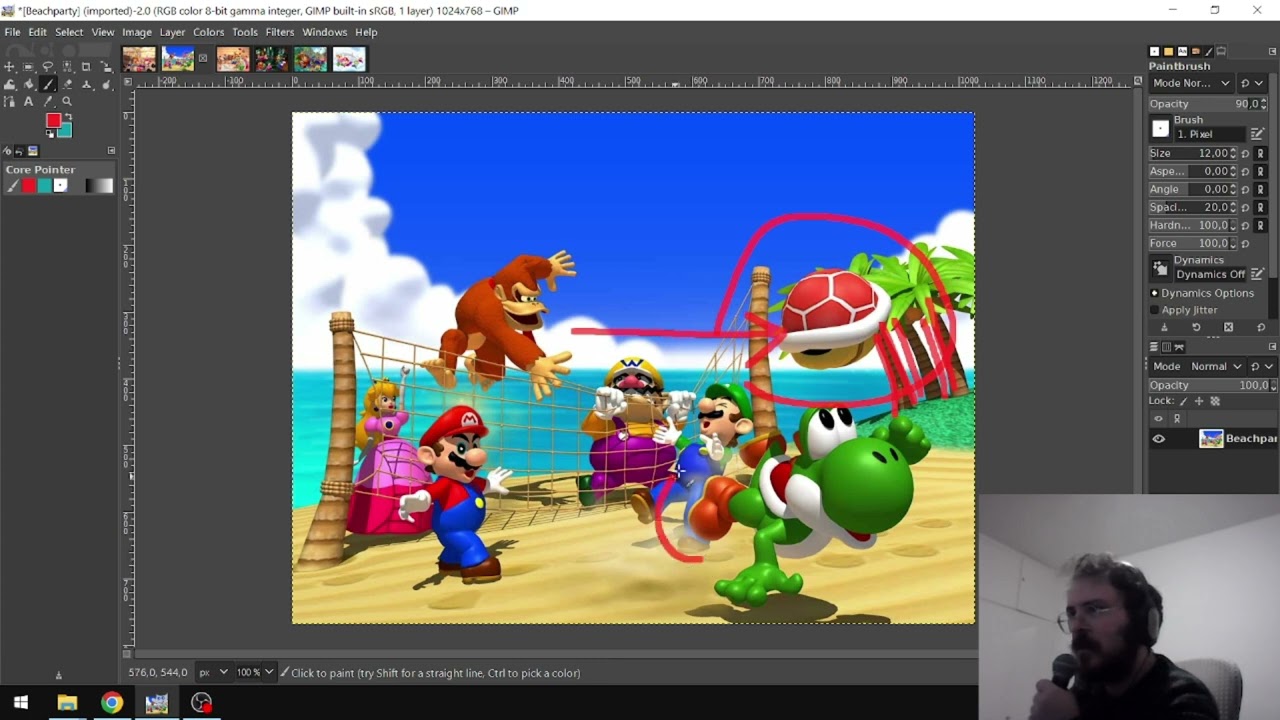Select the Fuzzy Select tool
1280x720 pixels.
[67, 67]
